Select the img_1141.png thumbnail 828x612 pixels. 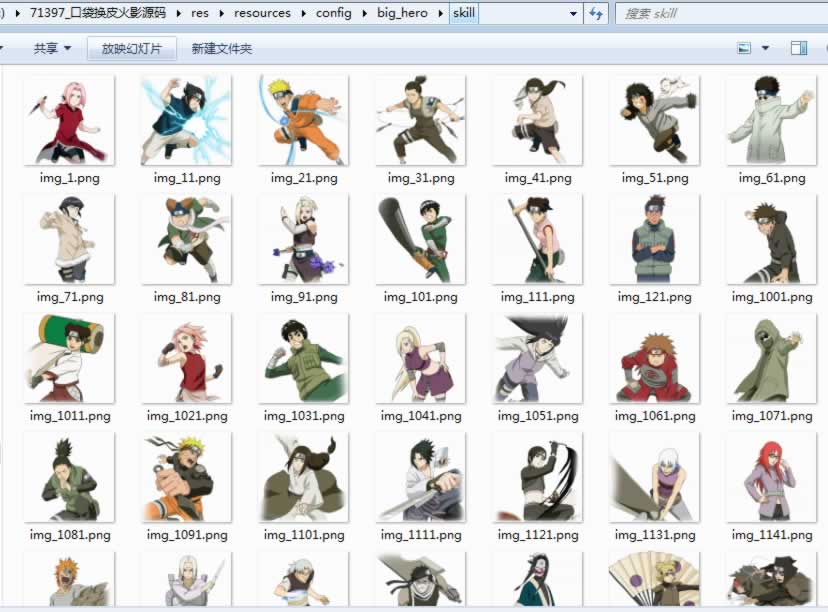click(771, 477)
